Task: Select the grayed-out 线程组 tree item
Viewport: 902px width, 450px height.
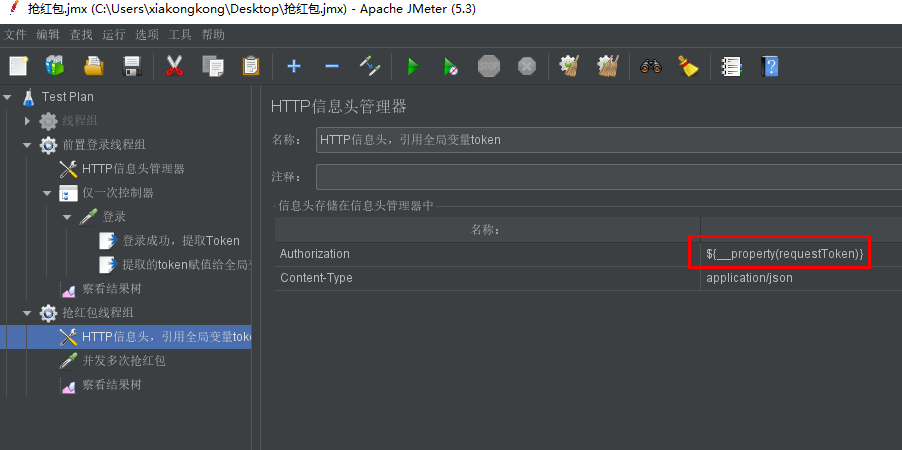Action: click(80, 121)
